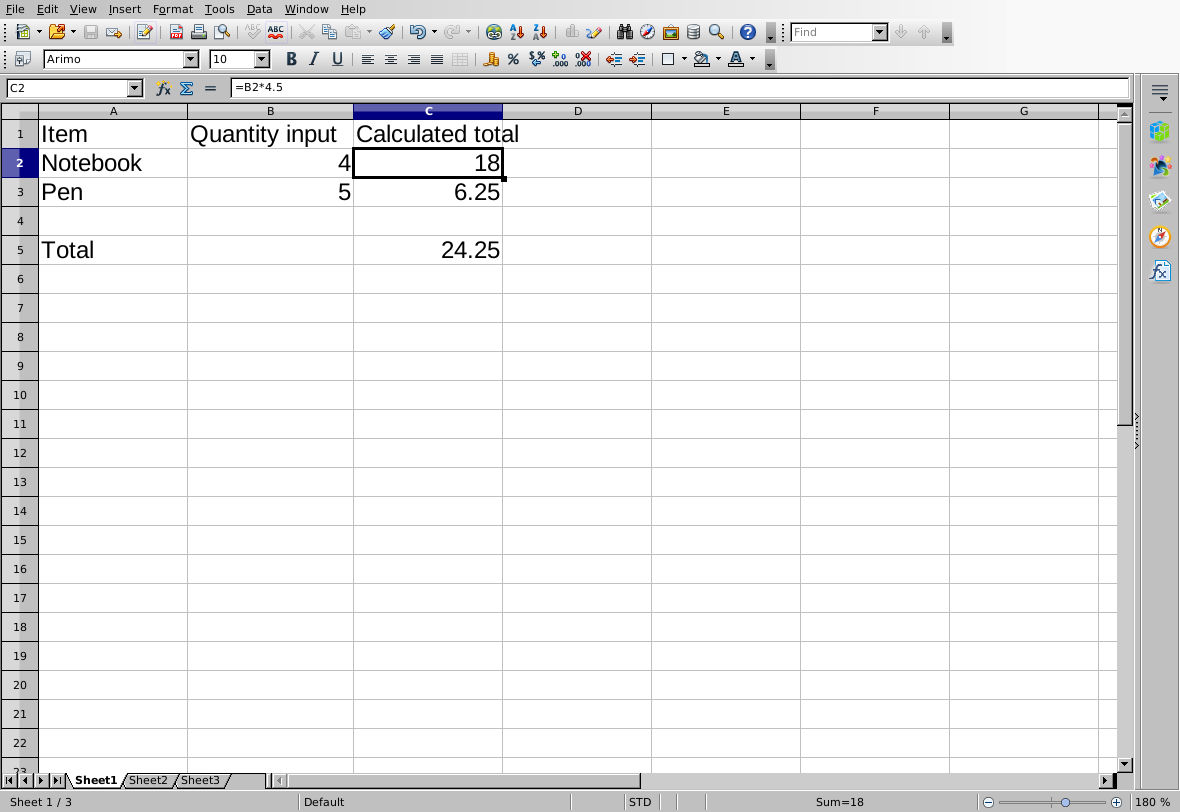Viewport: 1180px width, 812px height.
Task: Export directly as PDF
Action: [x=176, y=32]
